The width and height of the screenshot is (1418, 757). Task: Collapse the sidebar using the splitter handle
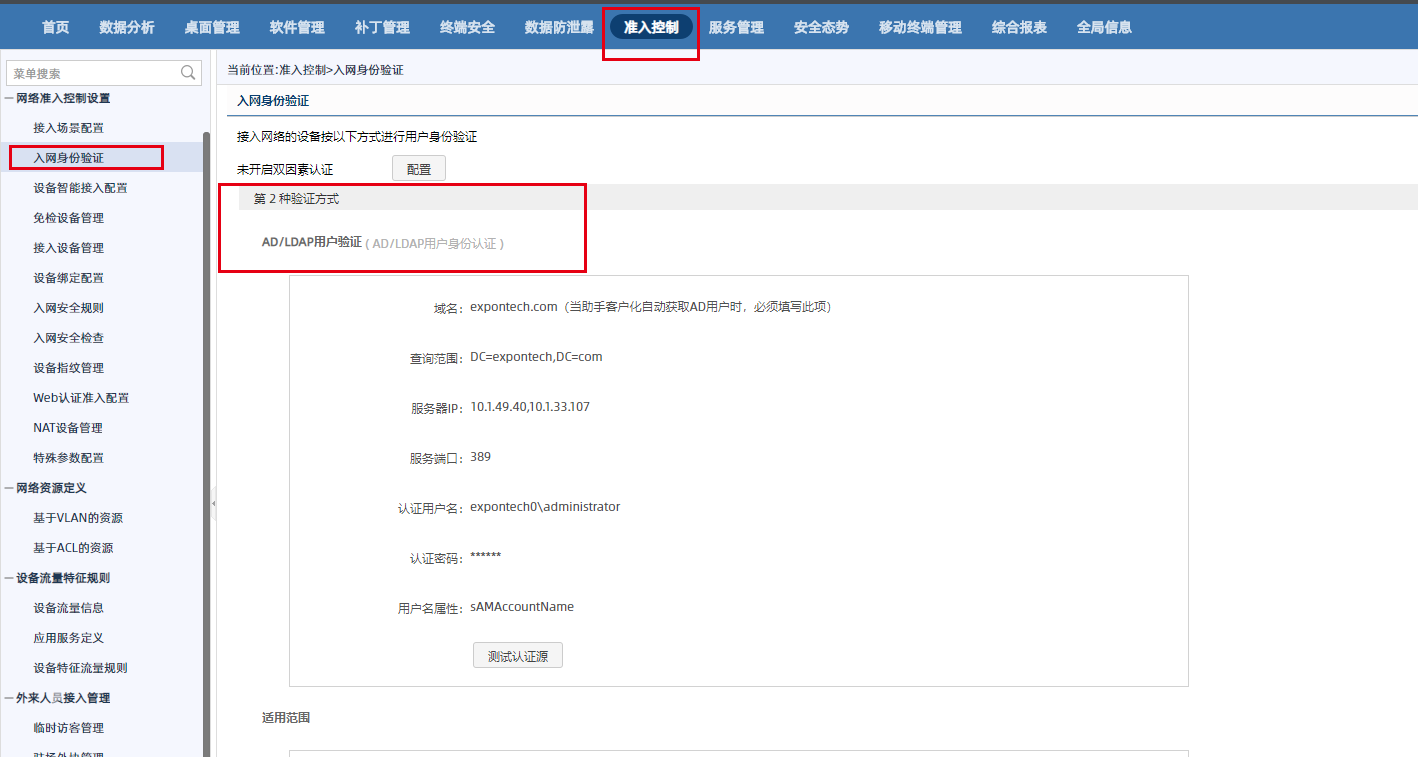[x=213, y=503]
